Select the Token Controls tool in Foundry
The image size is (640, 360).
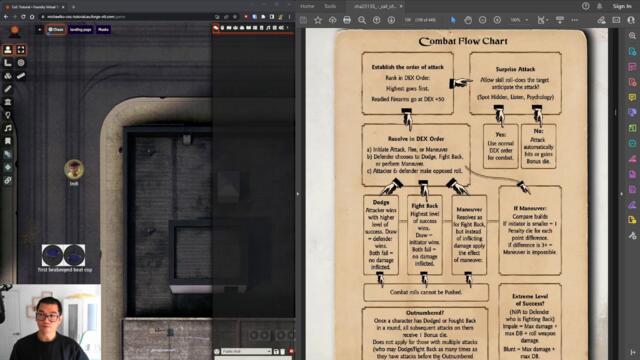pyautogui.click(x=8, y=50)
